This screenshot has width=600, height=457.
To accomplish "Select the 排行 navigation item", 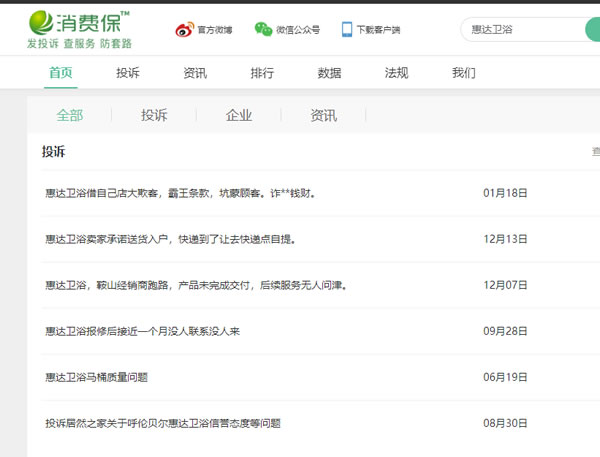I will tap(262, 73).
